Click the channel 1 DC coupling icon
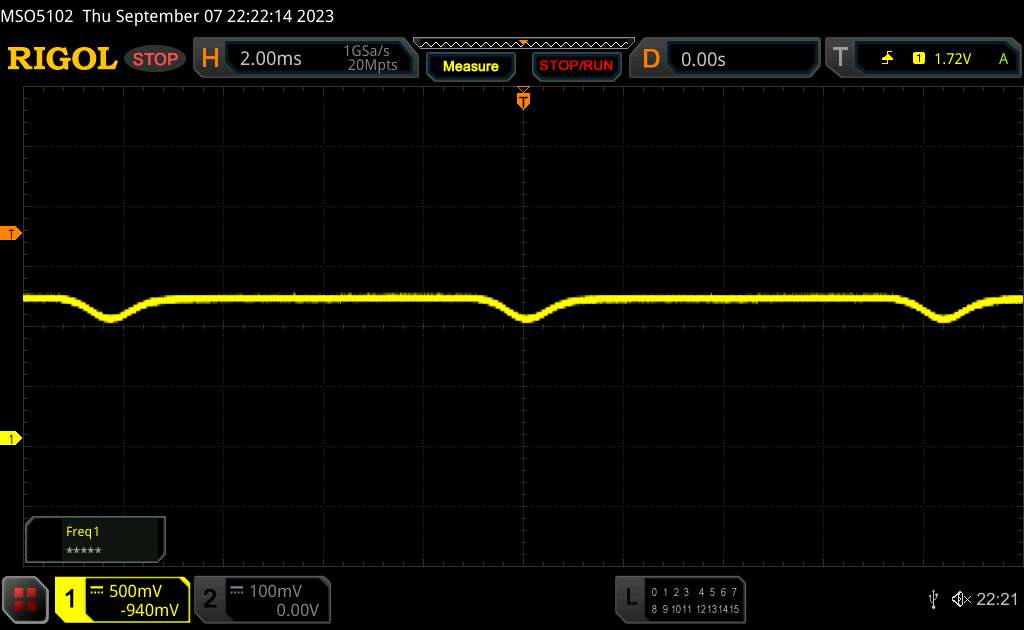Screen dimensions: 1024x630 pos(97,591)
